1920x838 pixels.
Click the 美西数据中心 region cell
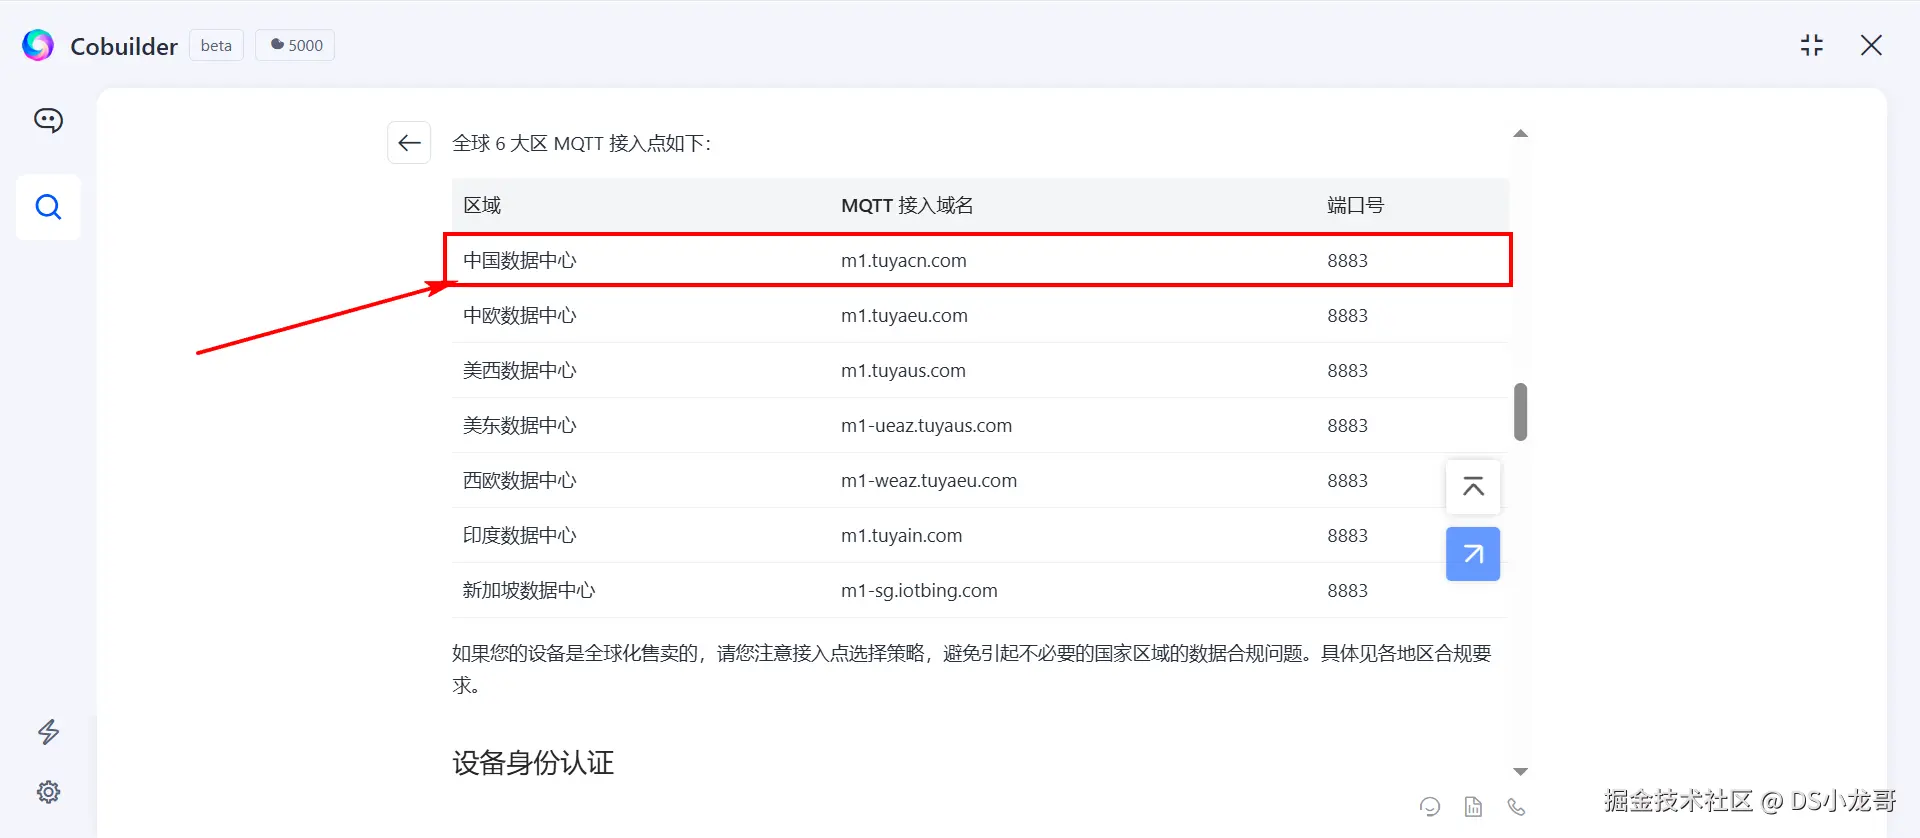(520, 370)
